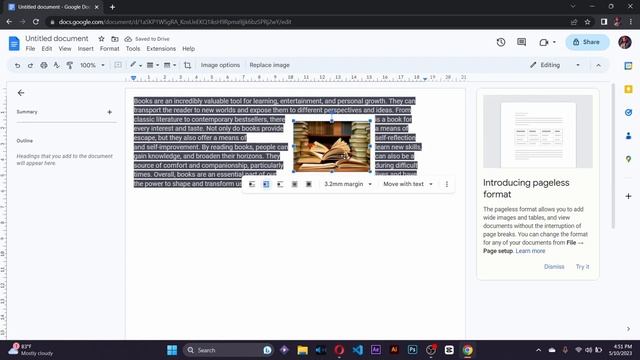Click the books image in document
Viewport: 640px width, 360px height.
[331, 146]
